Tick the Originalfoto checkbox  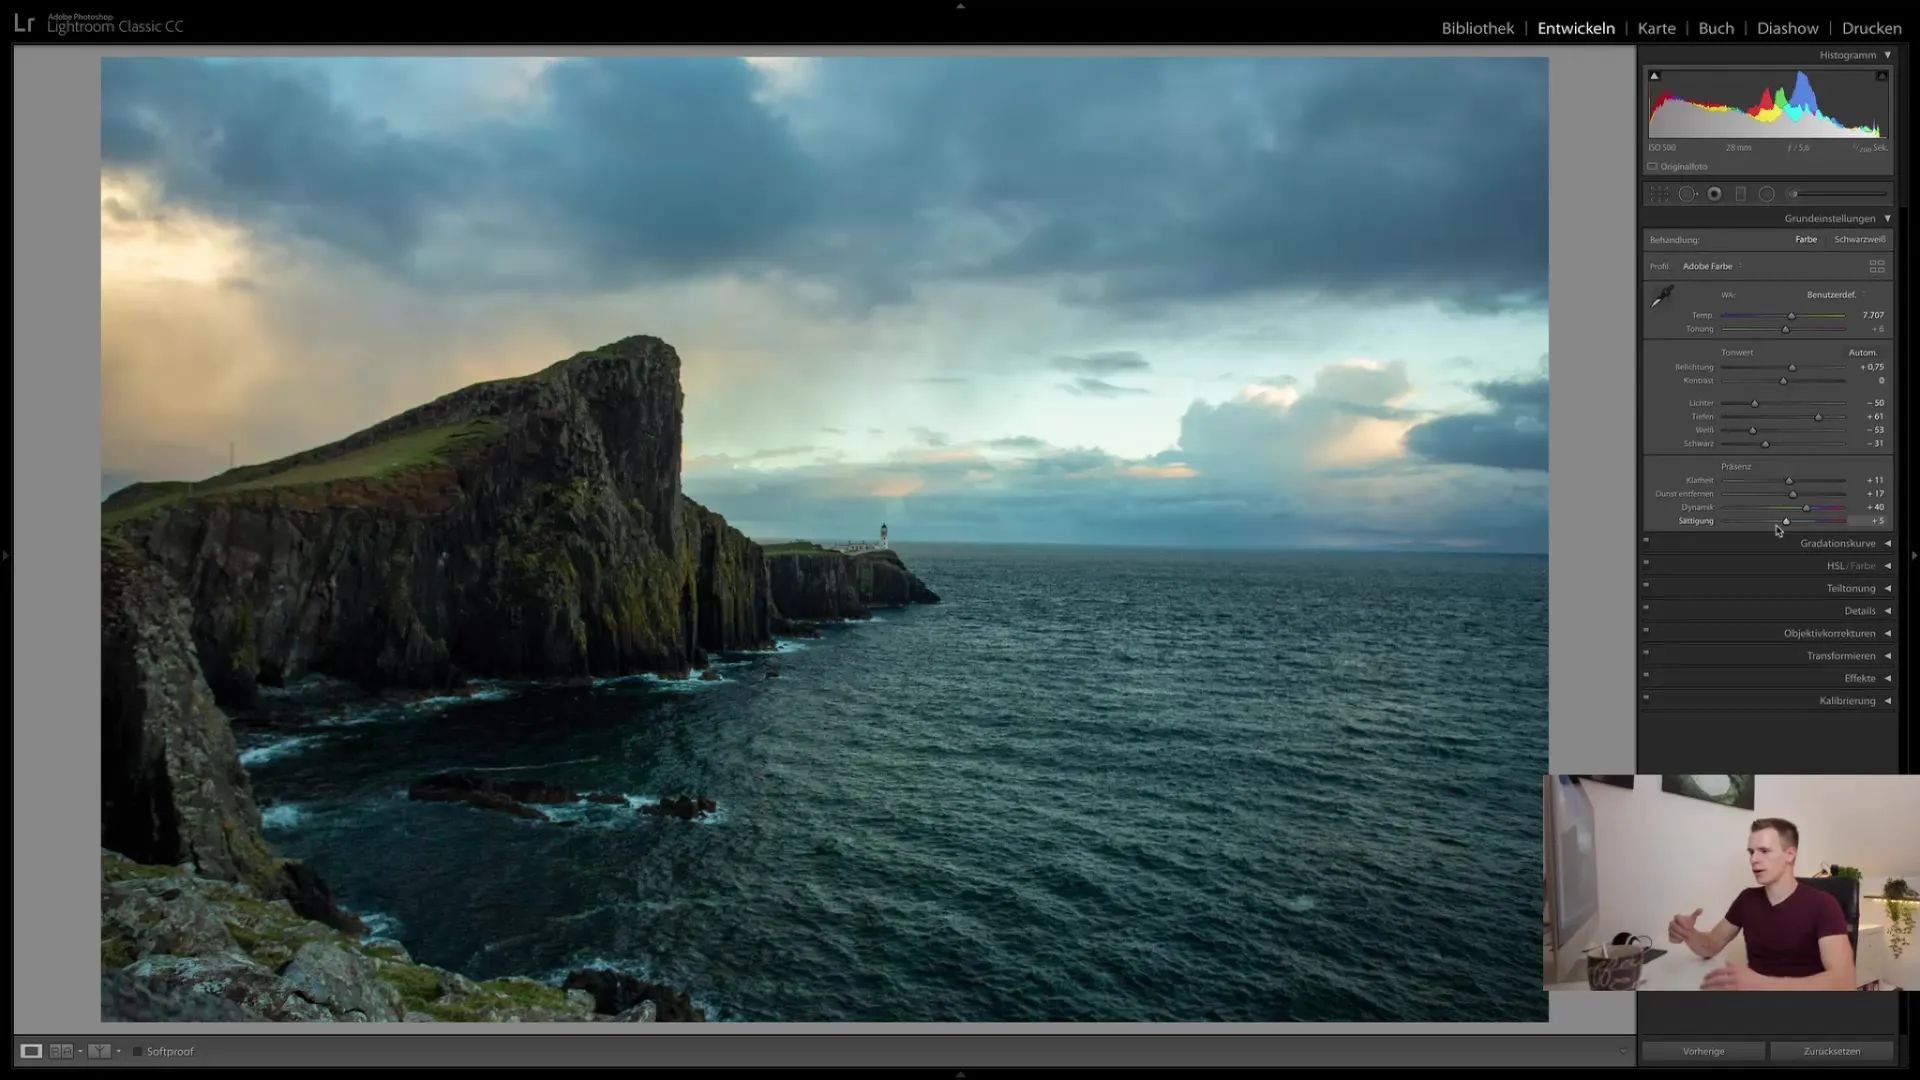[x=1653, y=167]
